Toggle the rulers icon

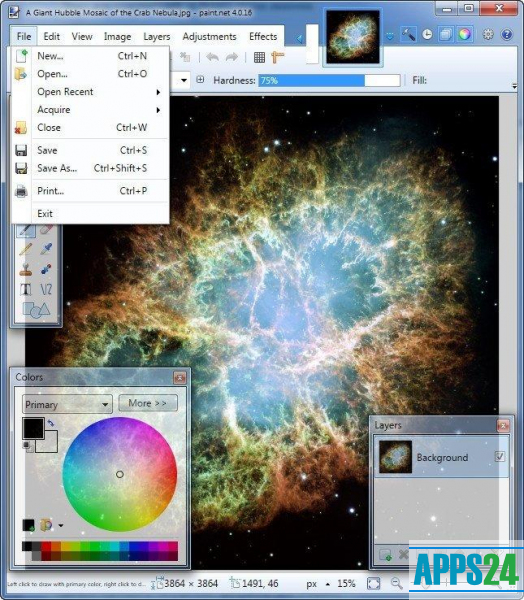[278, 57]
